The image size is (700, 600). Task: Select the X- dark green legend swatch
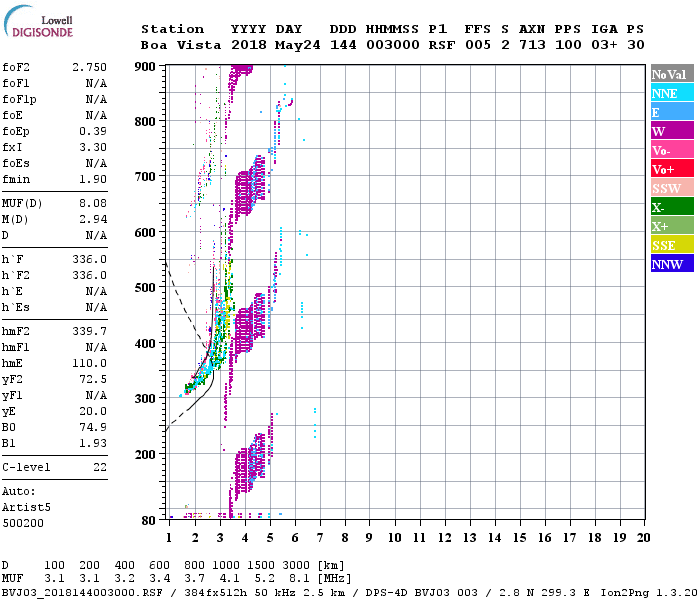672,207
